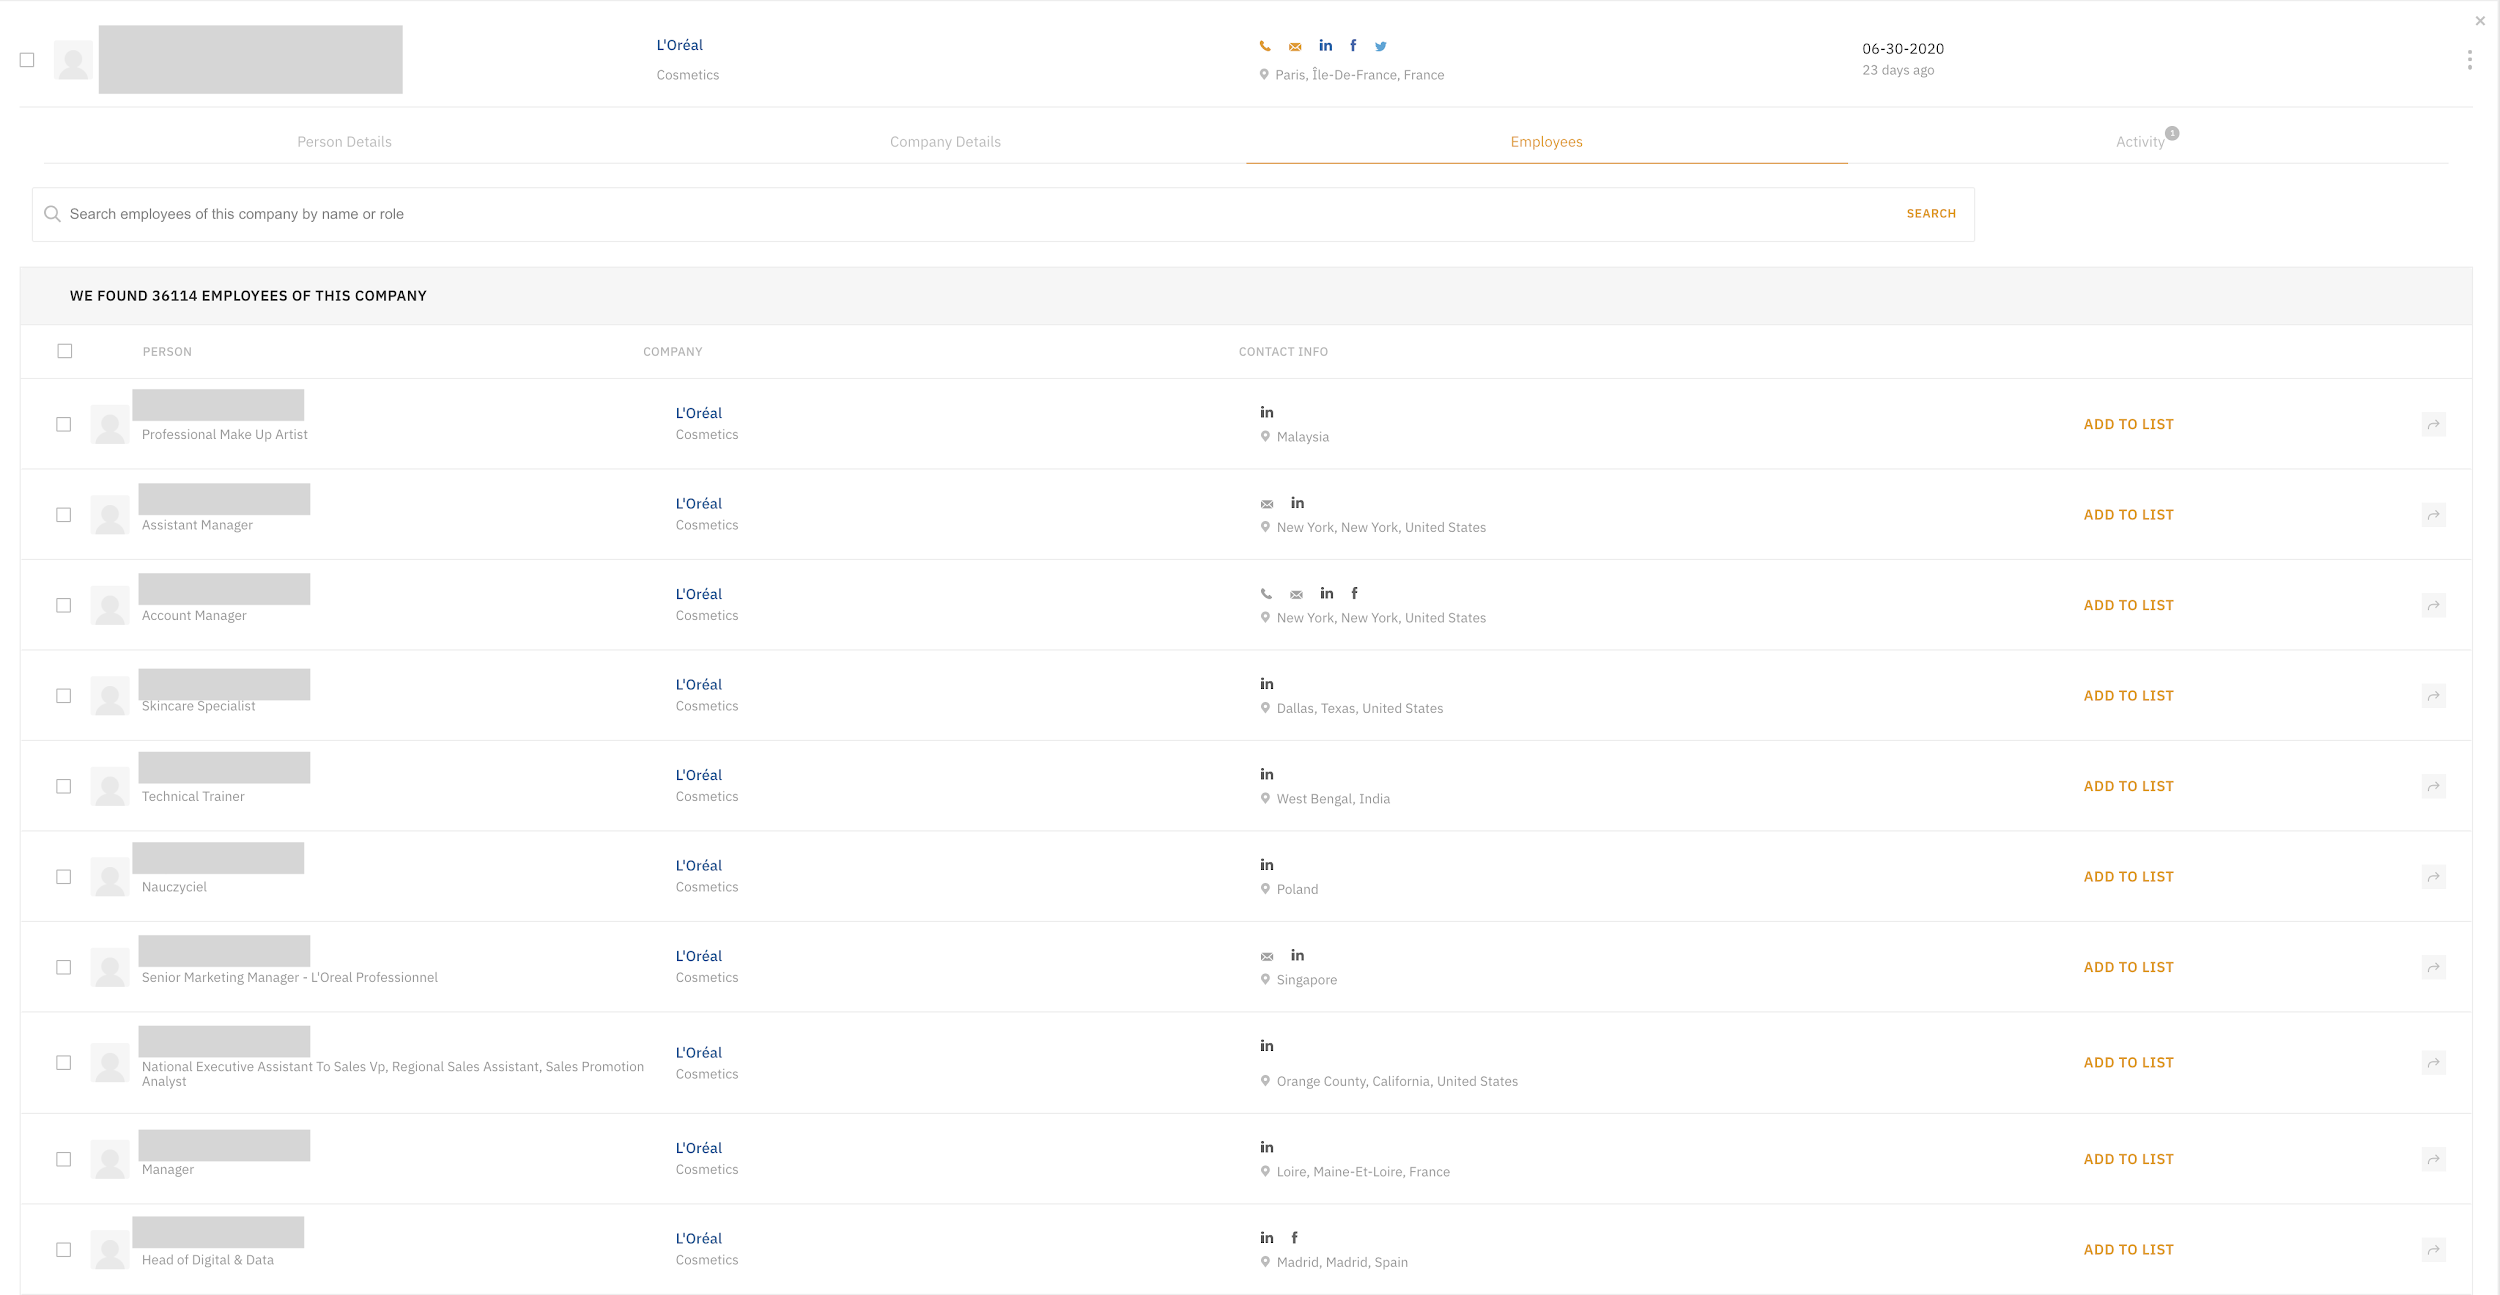Open Facebook icon for Head of Digital & Data
This screenshot has height=1295, width=2500.
point(1294,1238)
